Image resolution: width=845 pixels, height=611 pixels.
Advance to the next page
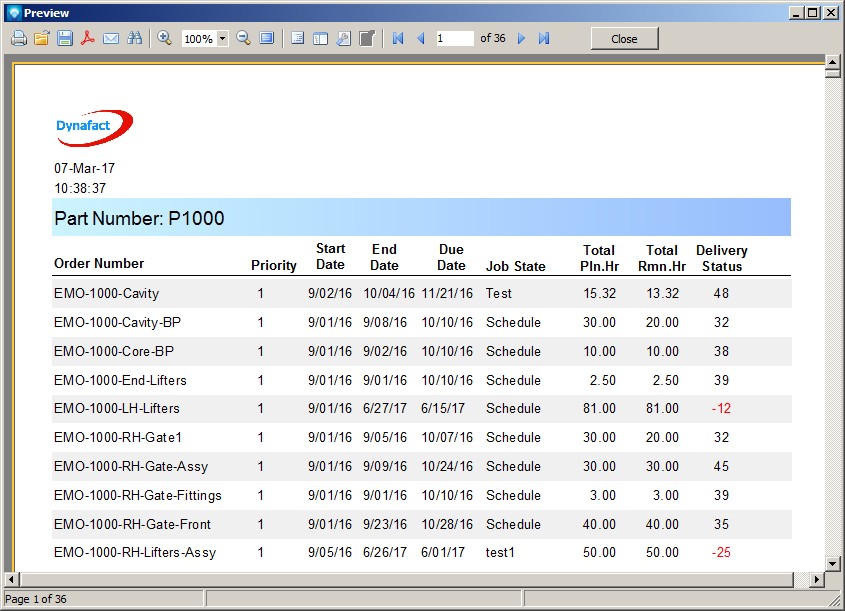point(521,38)
